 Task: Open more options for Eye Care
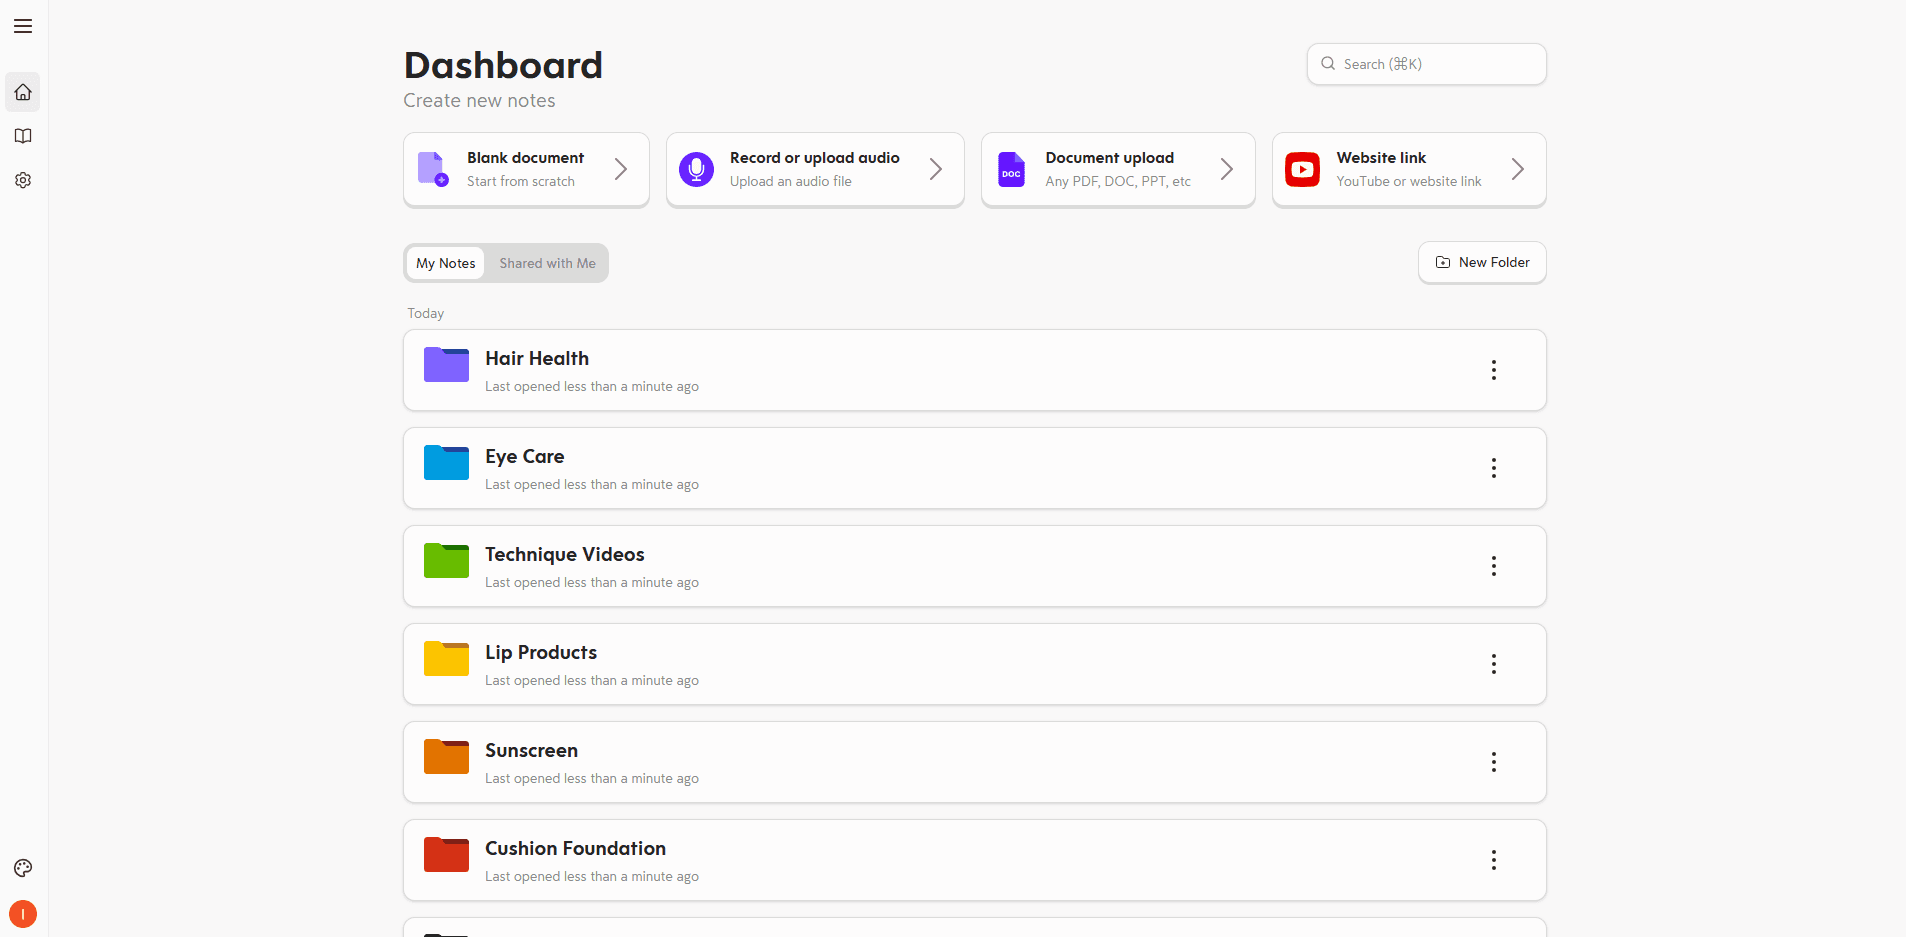tap(1494, 468)
